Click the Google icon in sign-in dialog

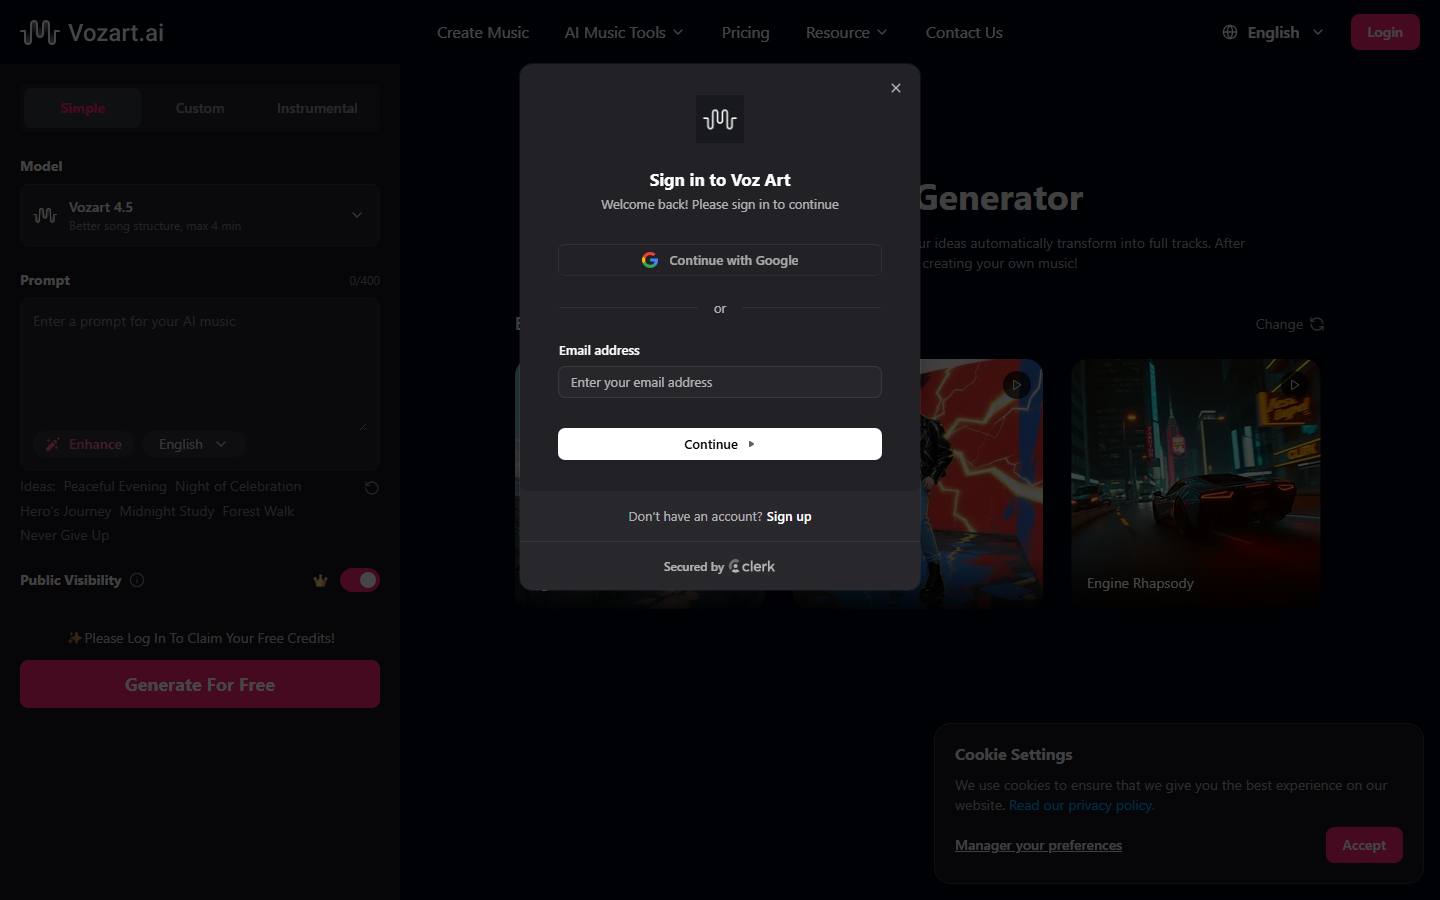coord(650,260)
